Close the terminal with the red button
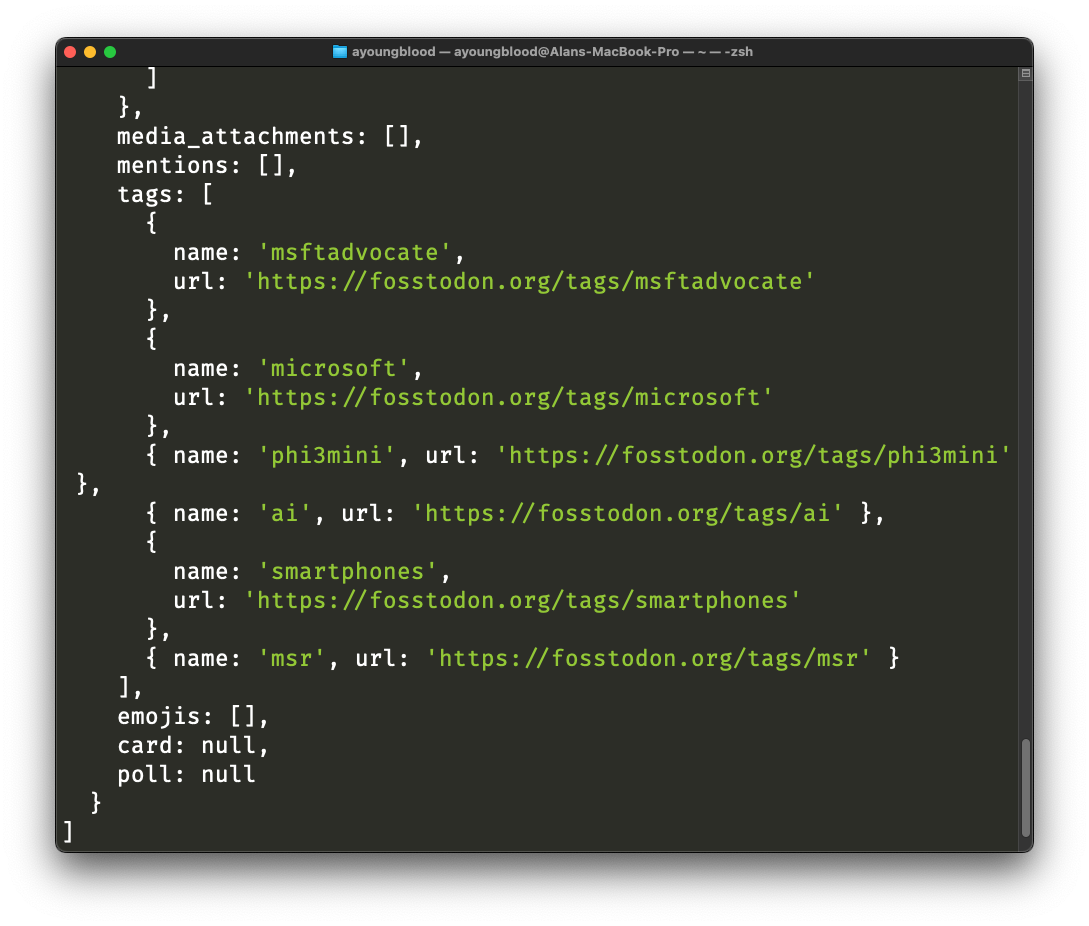The height and width of the screenshot is (926, 1089). (70, 52)
